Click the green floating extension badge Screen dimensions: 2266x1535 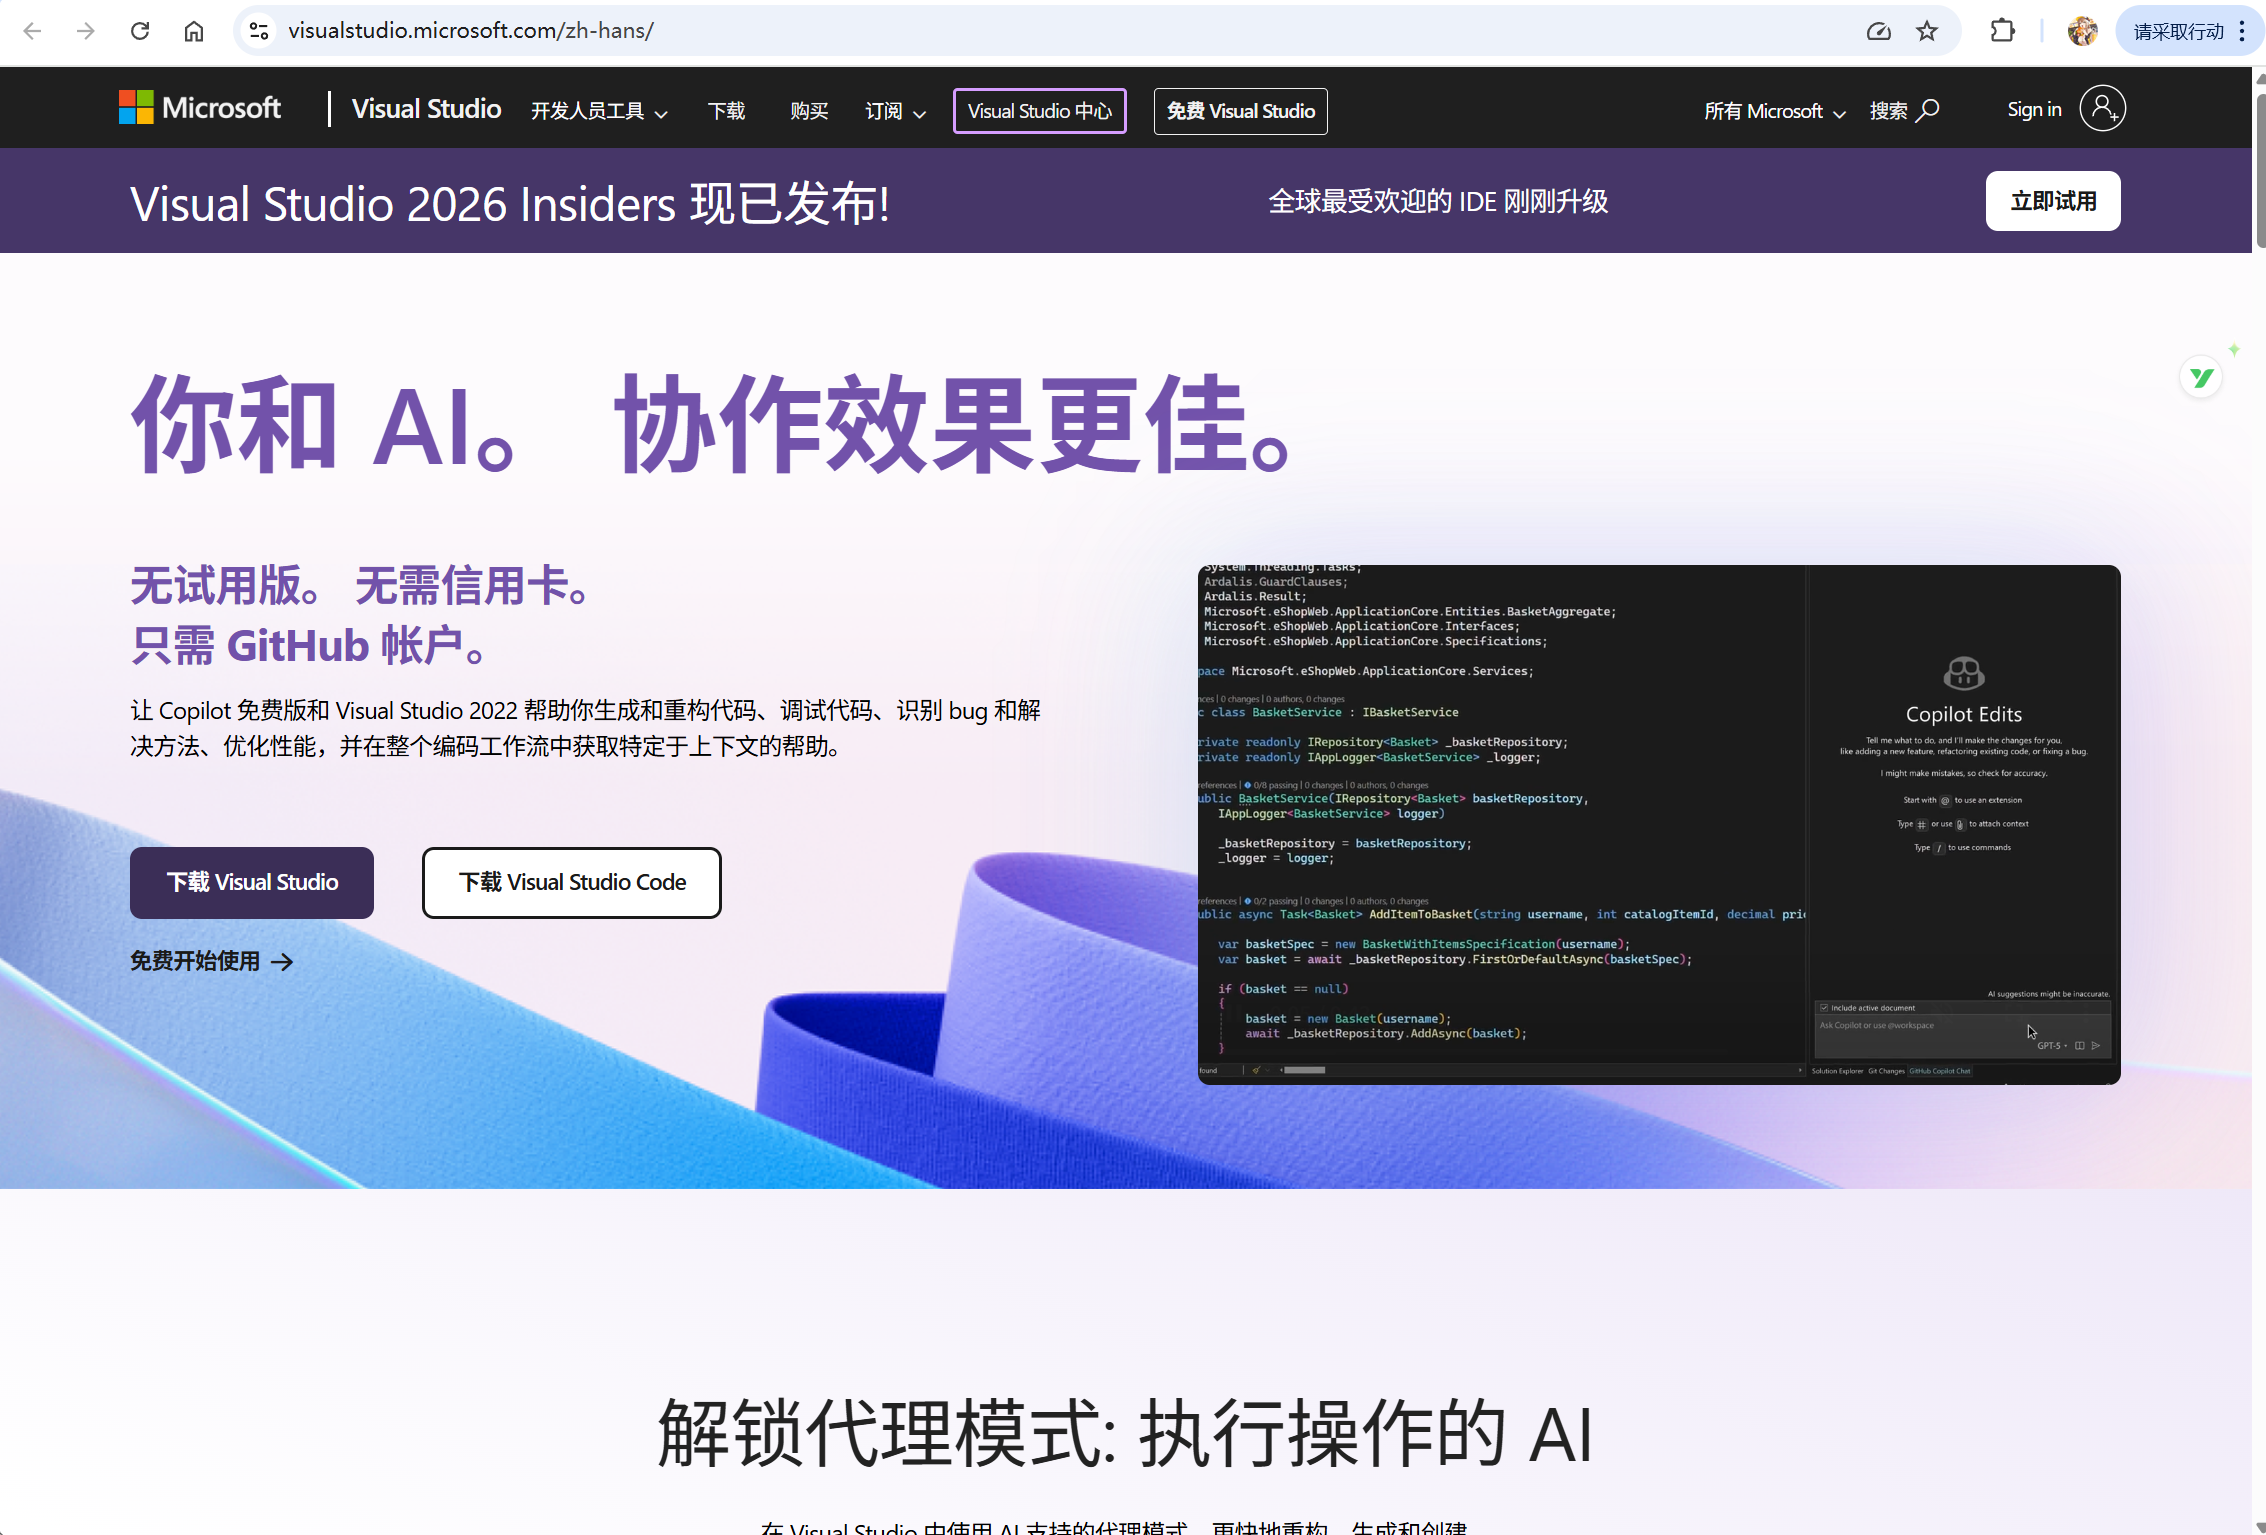pos(2201,377)
